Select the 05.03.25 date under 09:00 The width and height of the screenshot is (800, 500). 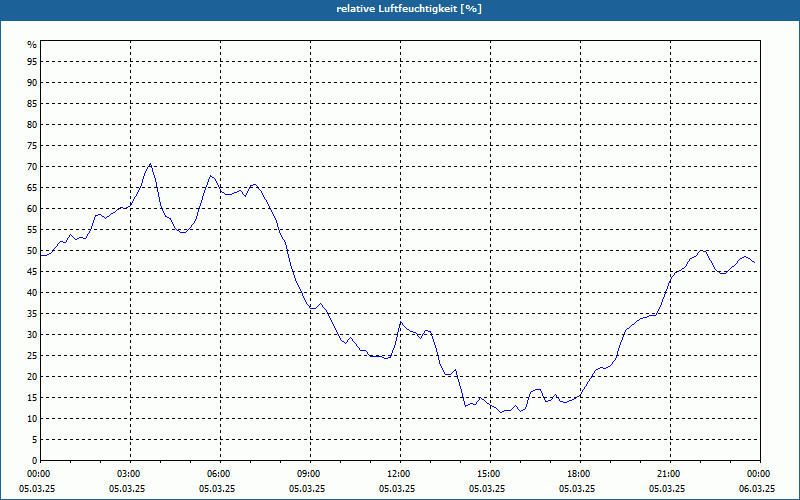point(307,489)
